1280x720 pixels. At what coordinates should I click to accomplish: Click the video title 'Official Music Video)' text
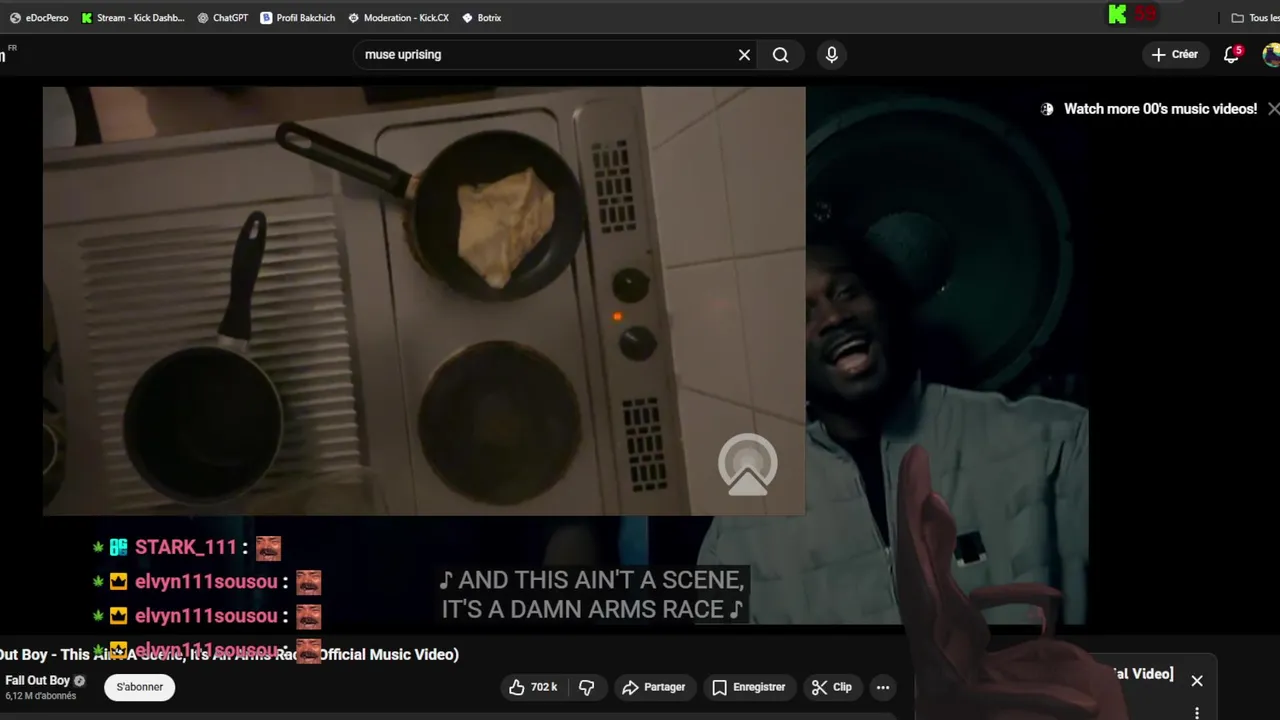[x=389, y=654]
